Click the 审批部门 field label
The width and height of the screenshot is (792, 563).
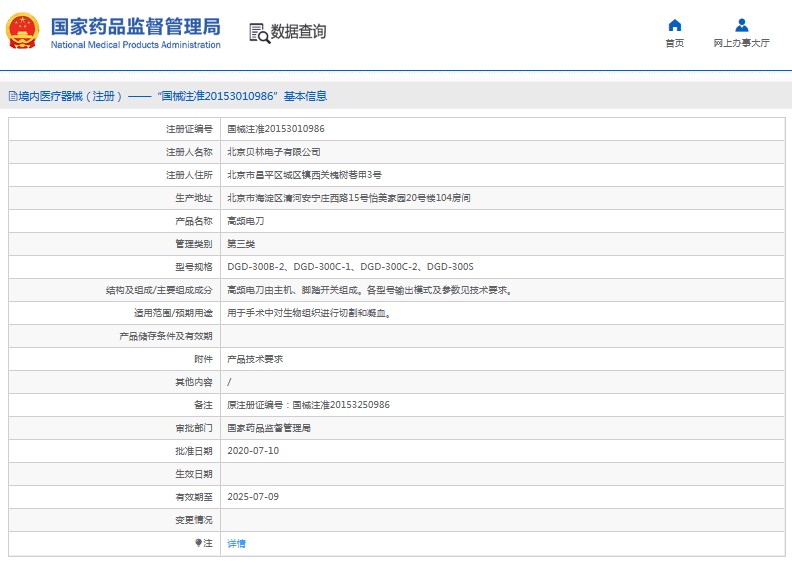click(194, 428)
